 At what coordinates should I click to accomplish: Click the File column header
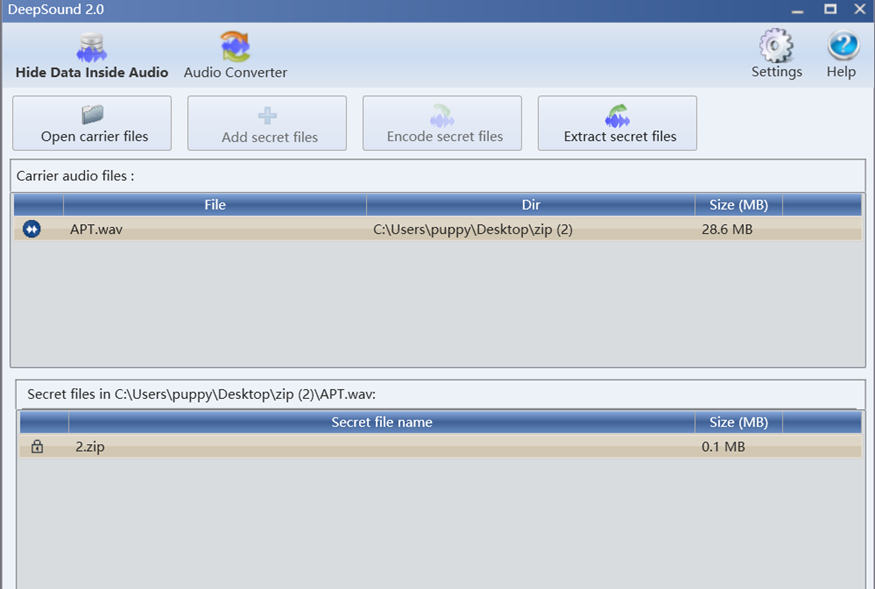pyautogui.click(x=215, y=204)
